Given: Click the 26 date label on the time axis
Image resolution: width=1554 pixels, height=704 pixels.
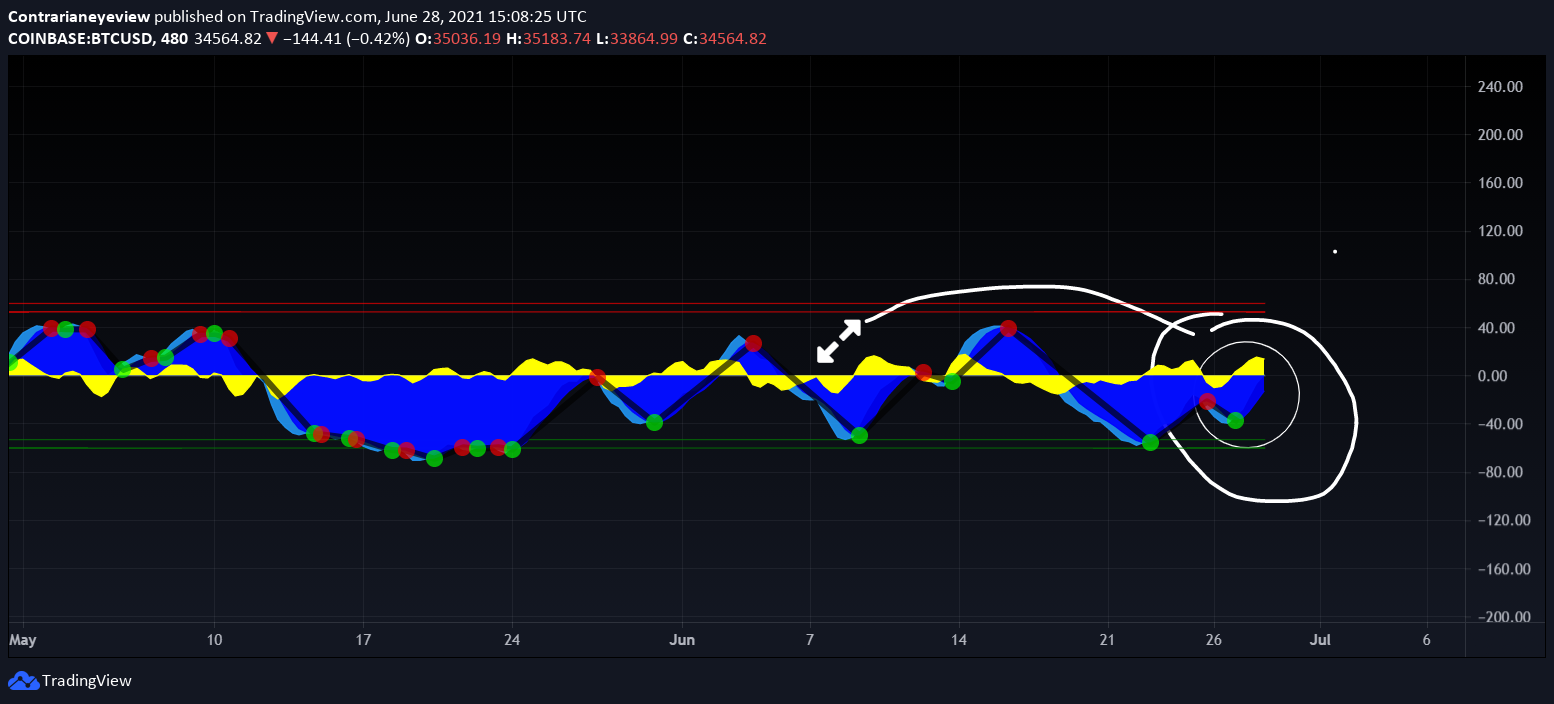Looking at the screenshot, I should 1214,640.
